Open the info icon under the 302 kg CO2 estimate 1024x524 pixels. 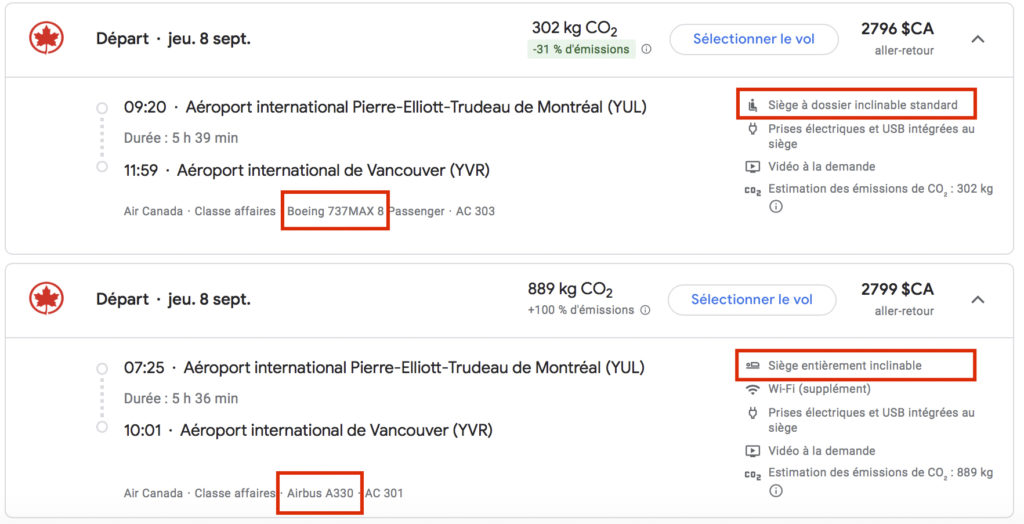point(775,207)
